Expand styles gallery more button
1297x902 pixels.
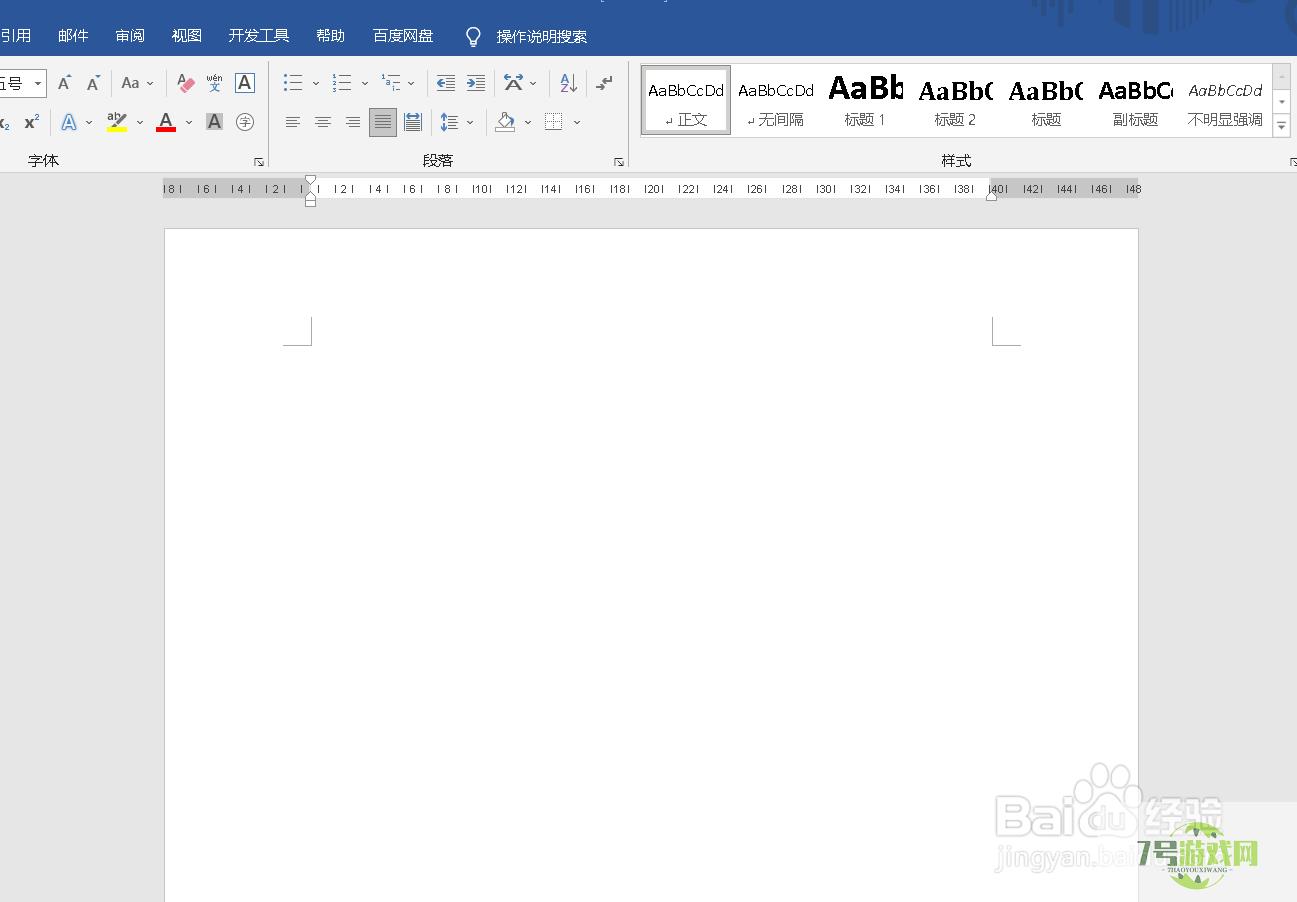pyautogui.click(x=1282, y=126)
